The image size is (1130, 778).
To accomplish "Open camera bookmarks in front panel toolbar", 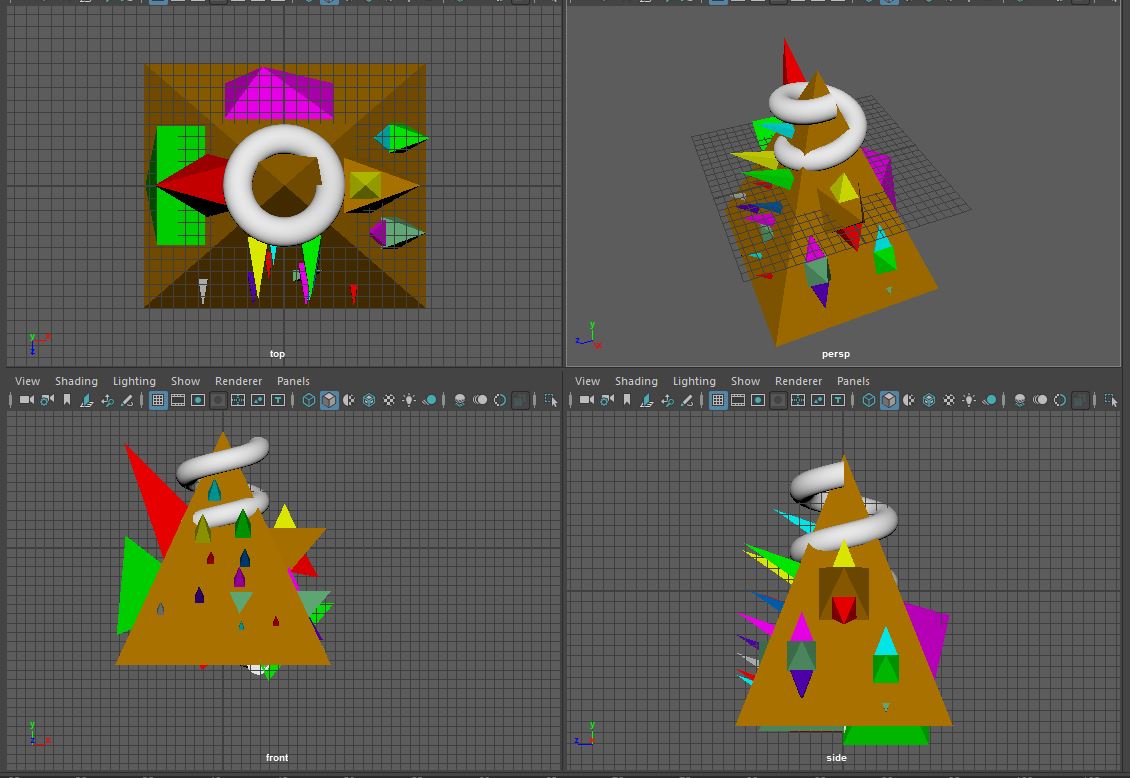I will [67, 401].
